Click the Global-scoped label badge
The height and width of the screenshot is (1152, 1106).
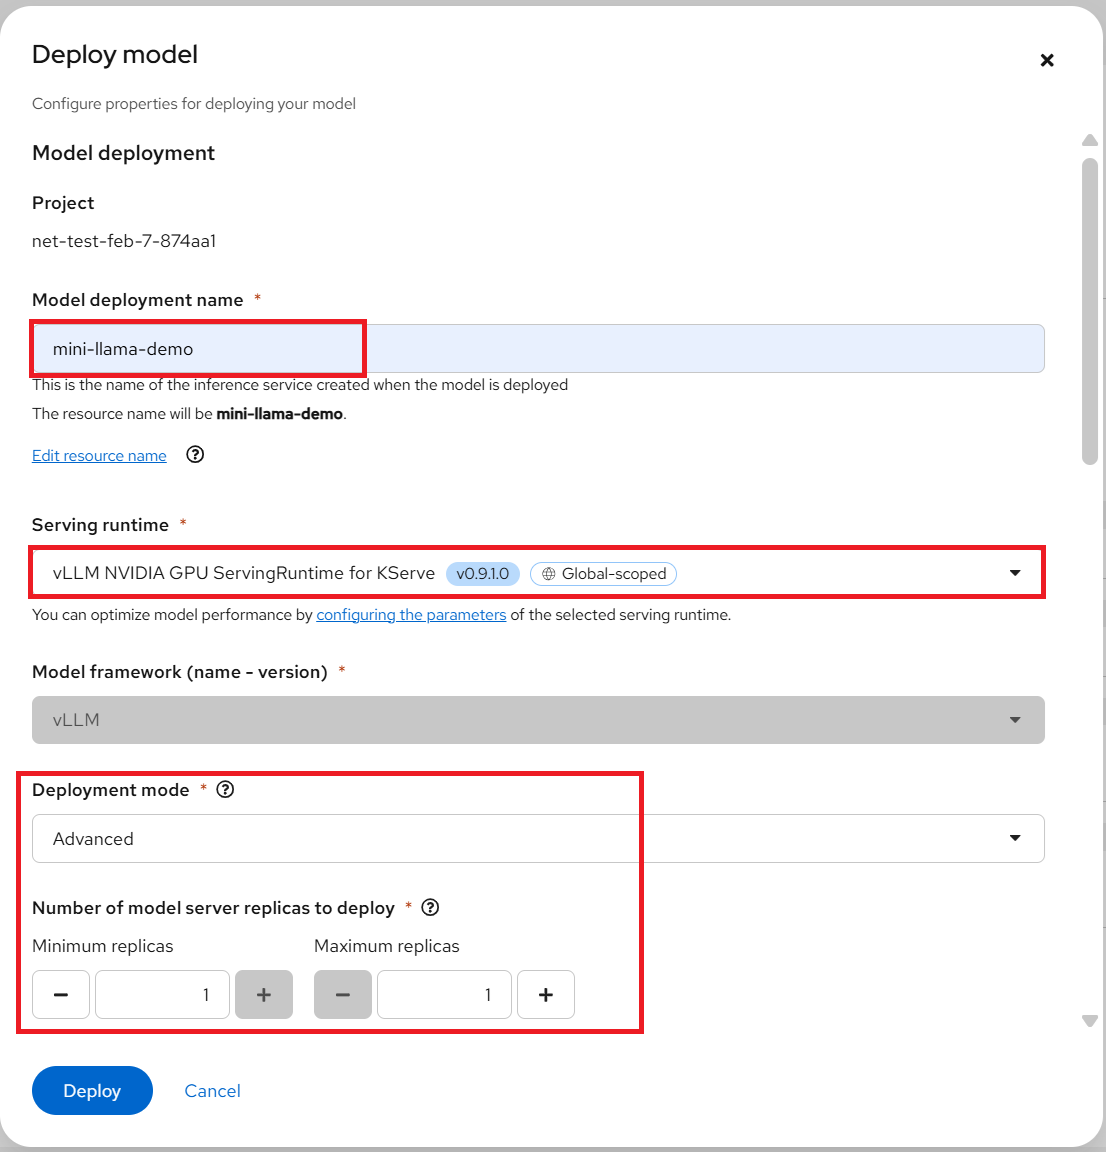point(603,574)
